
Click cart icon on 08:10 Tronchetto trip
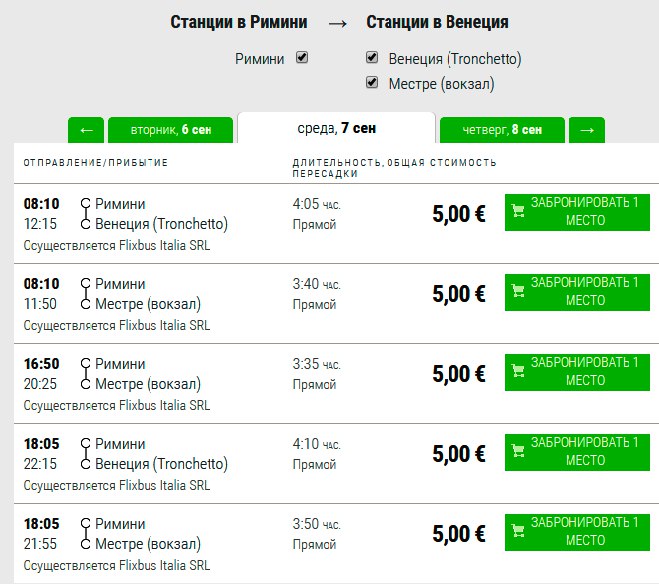pos(518,211)
